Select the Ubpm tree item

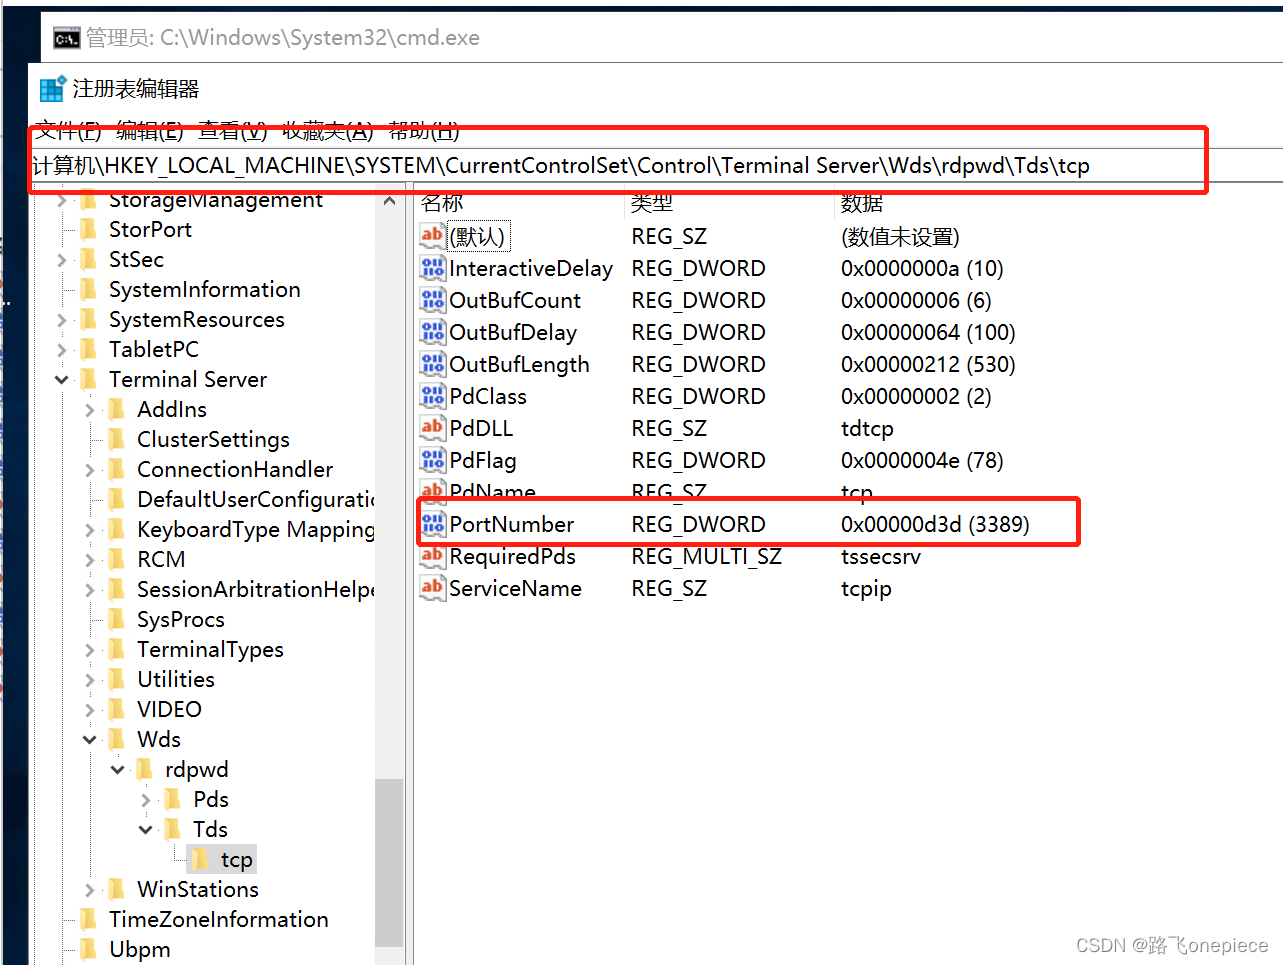(139, 949)
